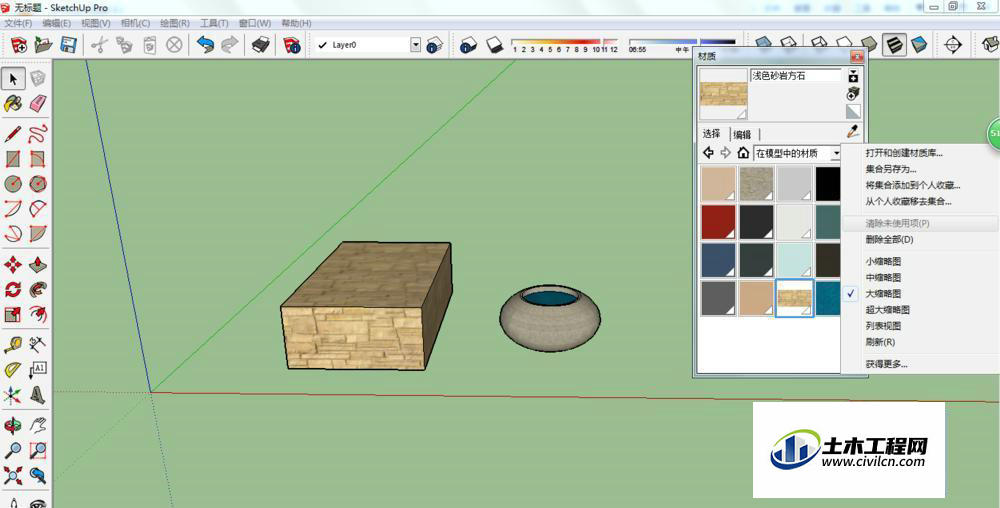Open the 工具(T) menu

pyautogui.click(x=214, y=23)
